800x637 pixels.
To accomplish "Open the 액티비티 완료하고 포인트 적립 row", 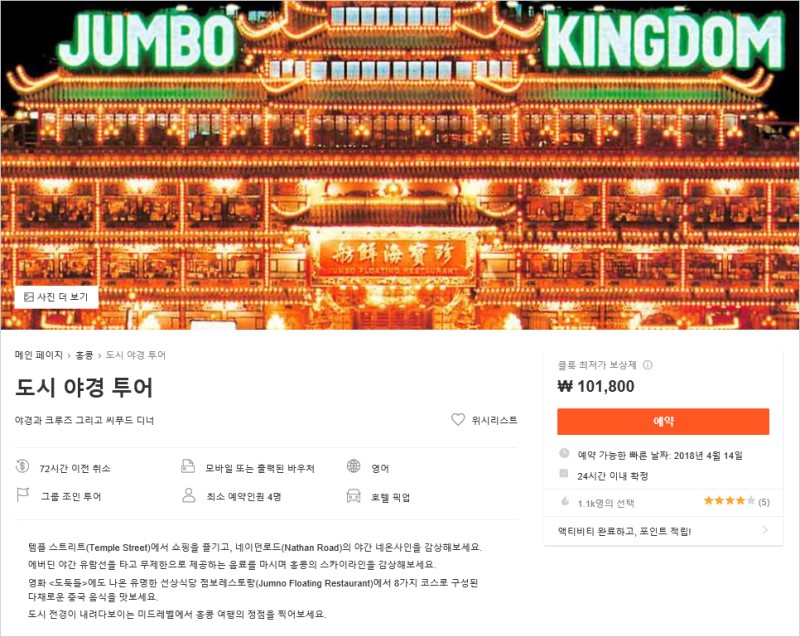I will (663, 531).
